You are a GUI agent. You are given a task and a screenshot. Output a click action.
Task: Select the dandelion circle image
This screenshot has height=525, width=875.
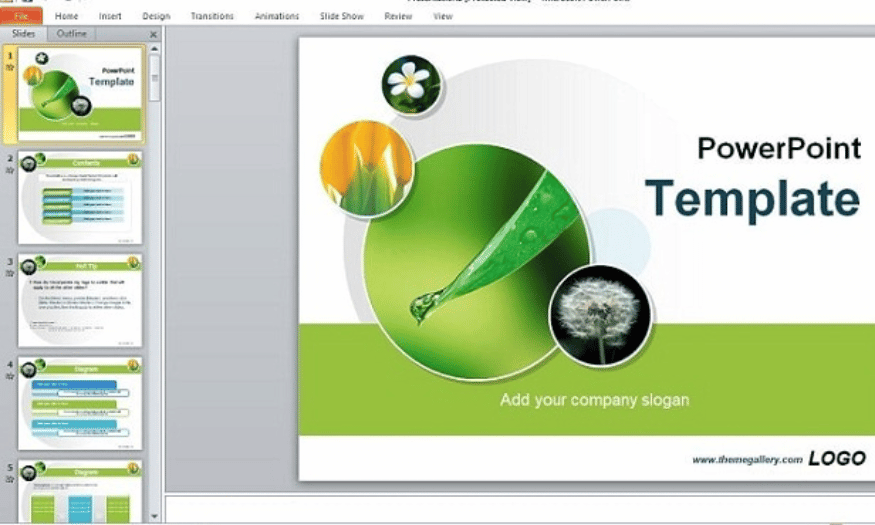point(600,316)
